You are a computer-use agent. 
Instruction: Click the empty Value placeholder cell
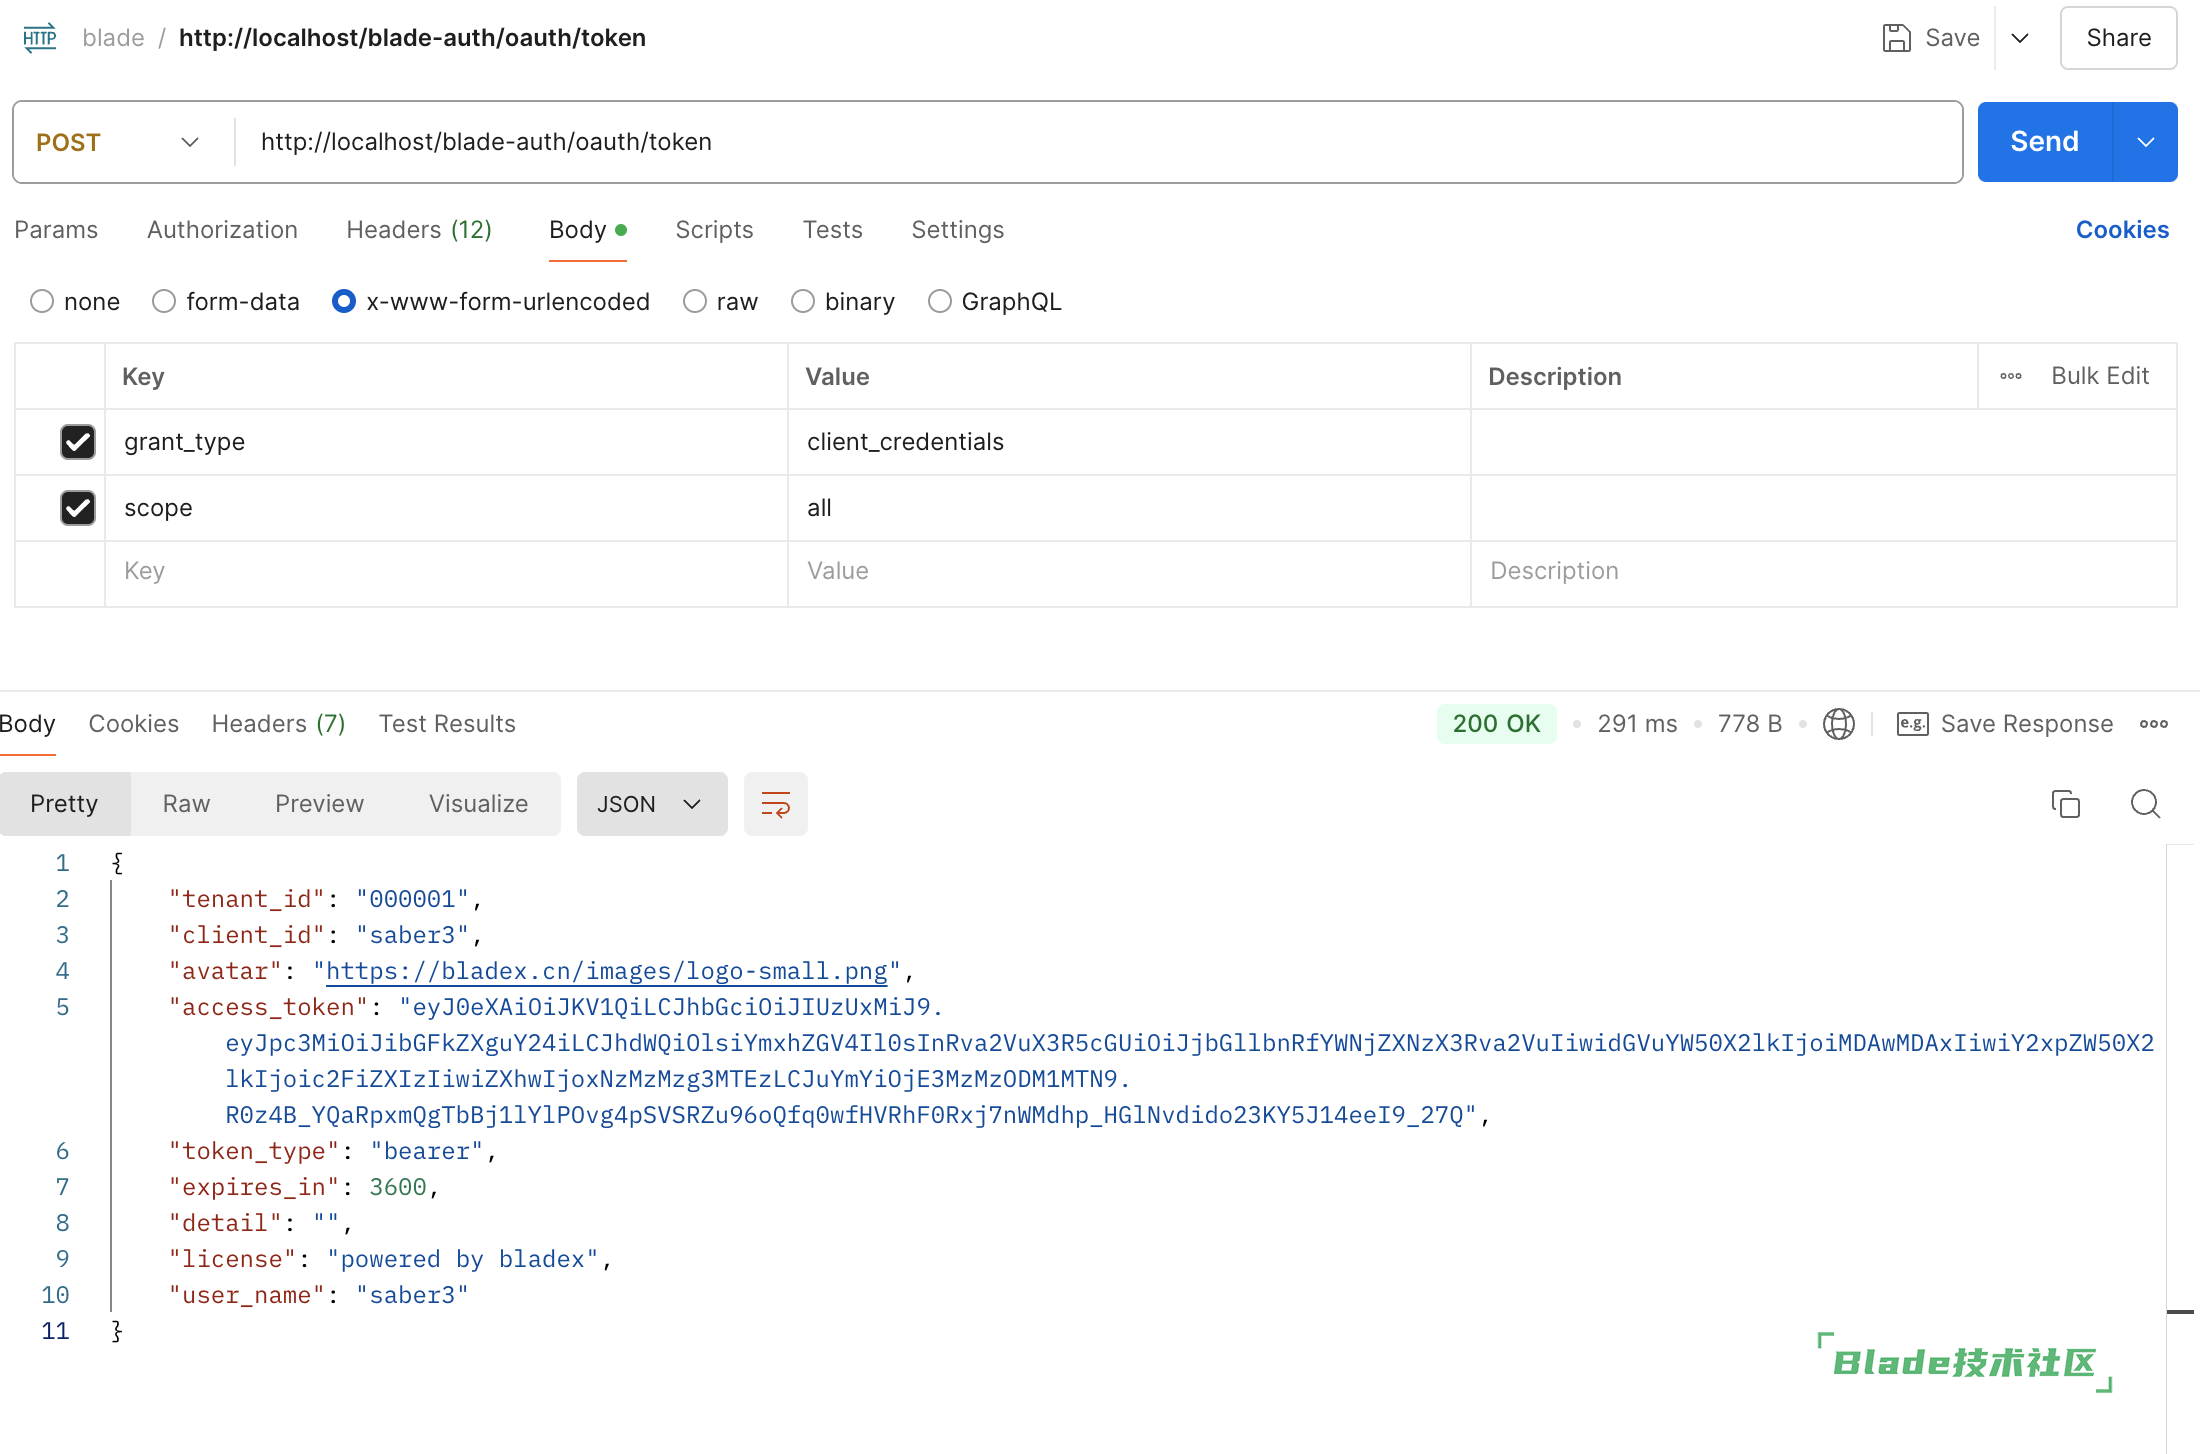tap(1129, 573)
